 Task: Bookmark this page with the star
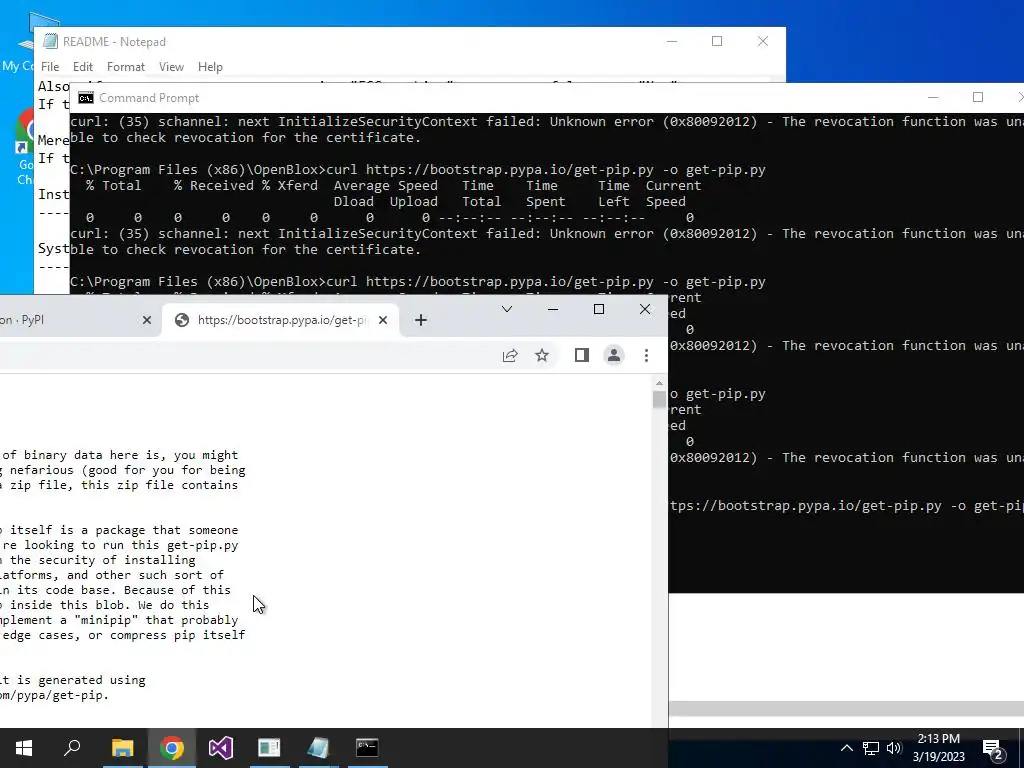(542, 355)
